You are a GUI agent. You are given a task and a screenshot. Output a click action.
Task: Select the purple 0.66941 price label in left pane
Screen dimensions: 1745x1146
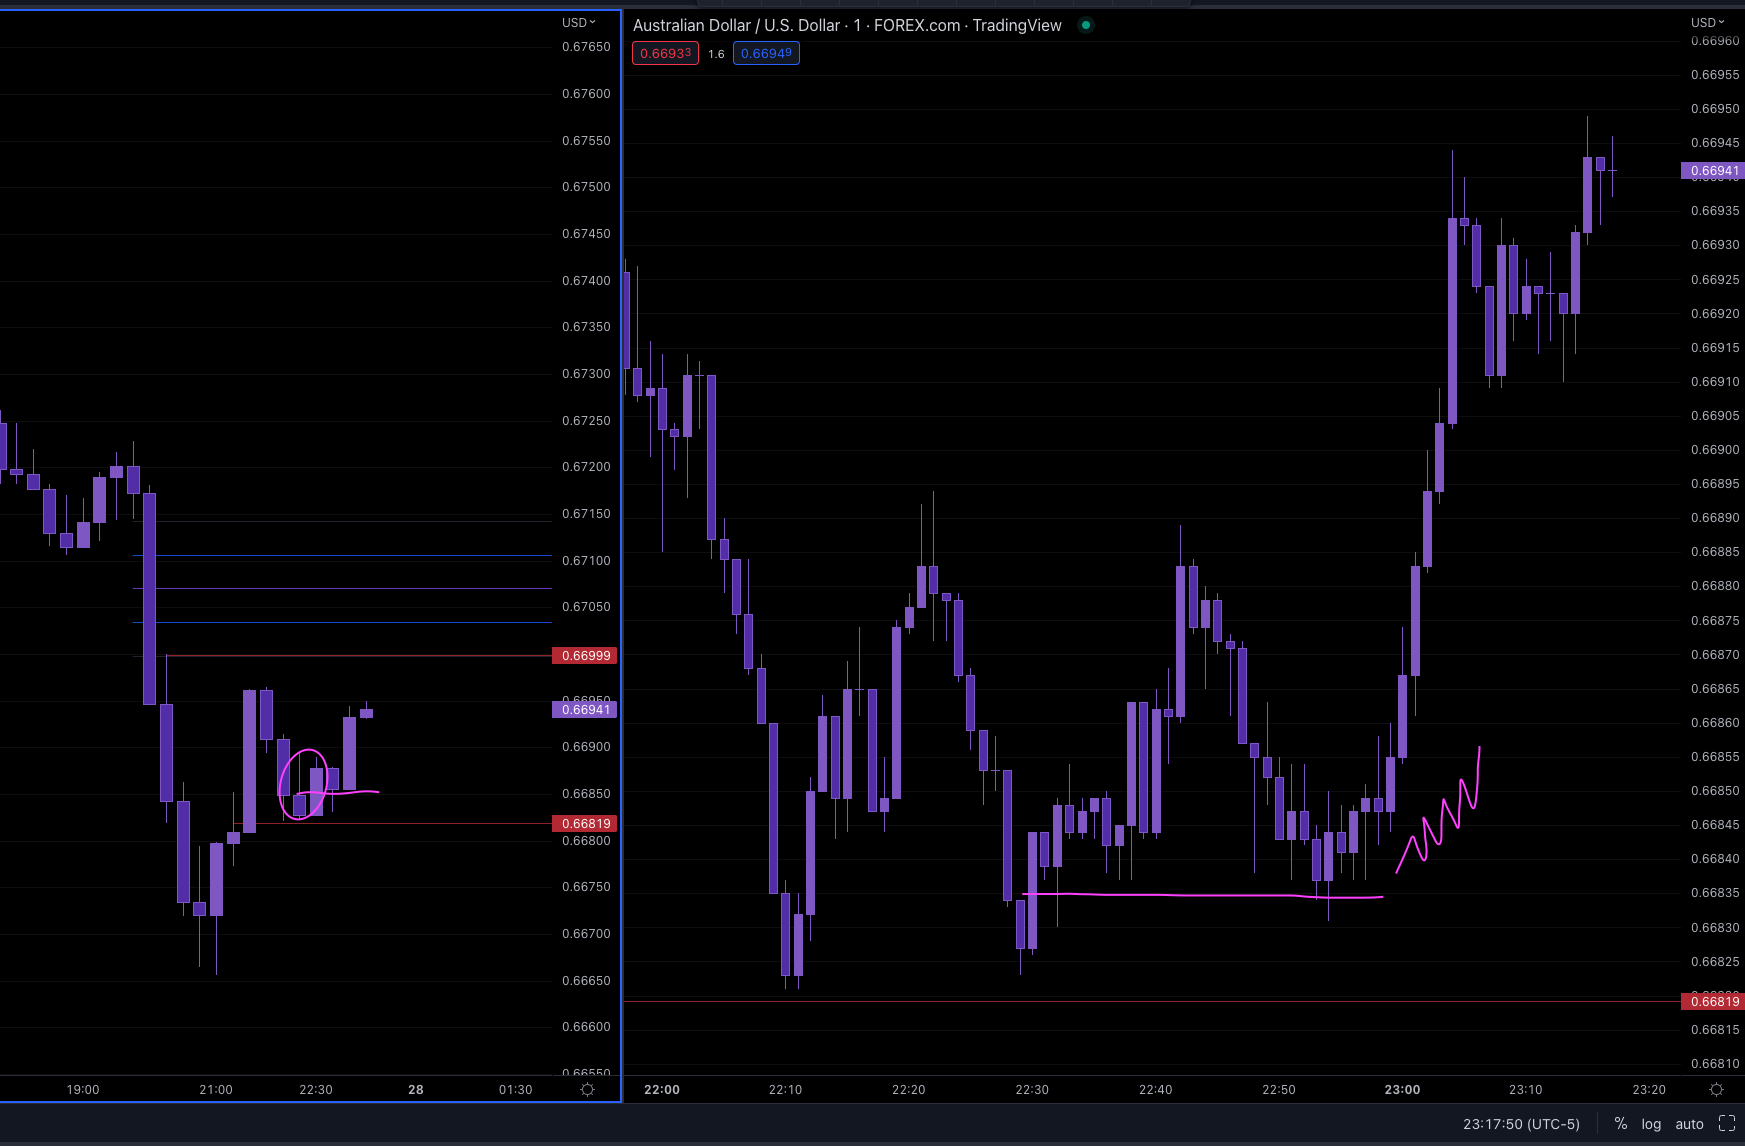coord(586,710)
